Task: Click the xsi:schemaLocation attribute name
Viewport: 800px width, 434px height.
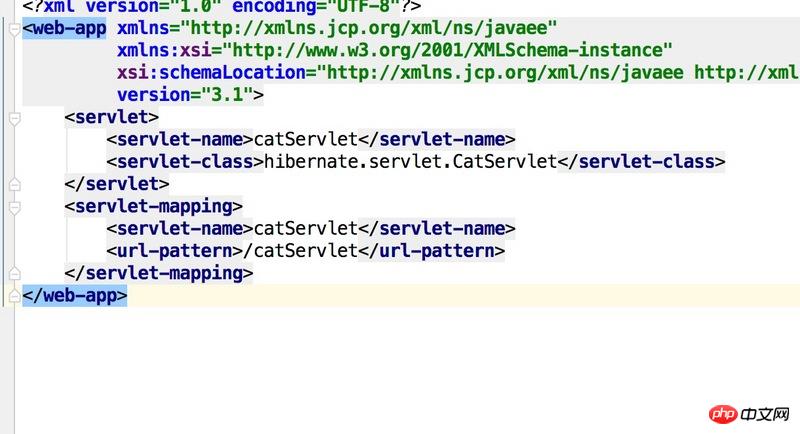Action: [211, 72]
